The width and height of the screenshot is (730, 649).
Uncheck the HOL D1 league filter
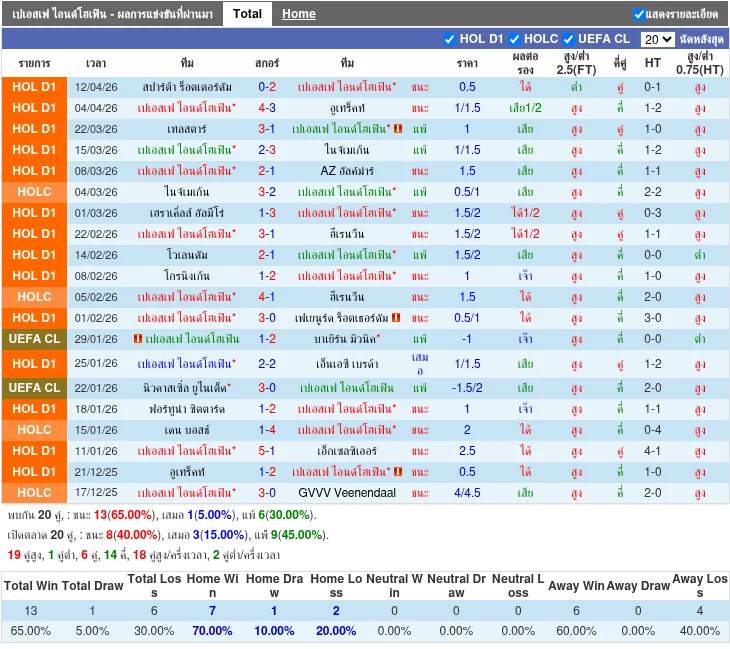tap(449, 39)
